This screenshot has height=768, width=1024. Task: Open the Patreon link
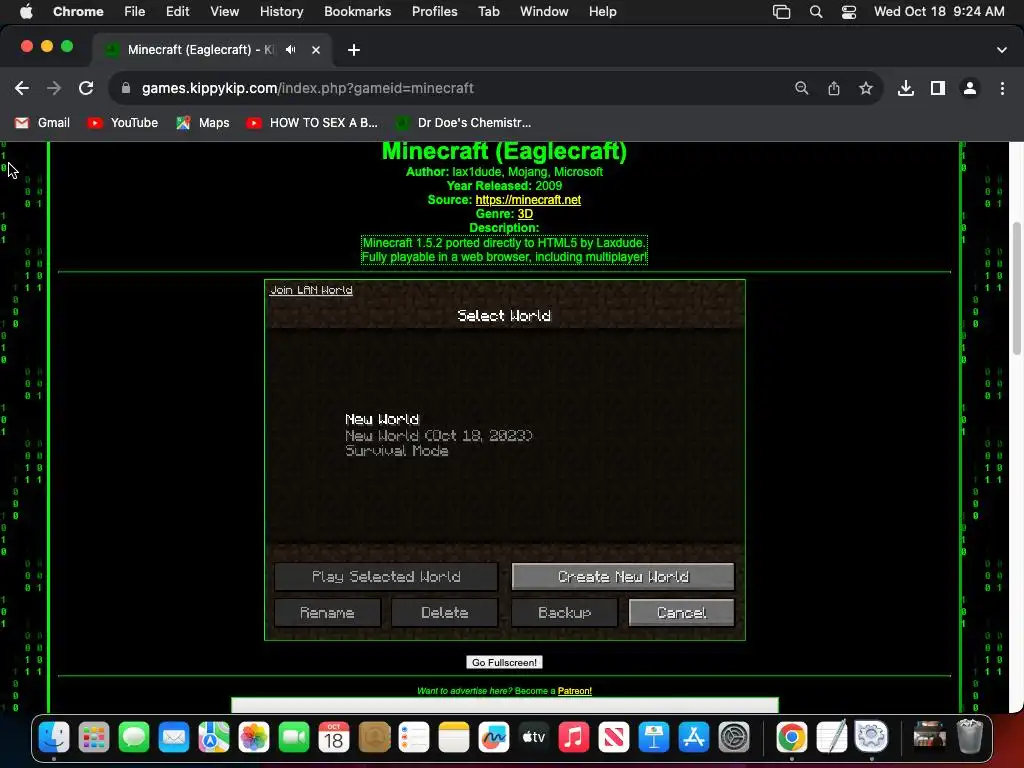[575, 691]
